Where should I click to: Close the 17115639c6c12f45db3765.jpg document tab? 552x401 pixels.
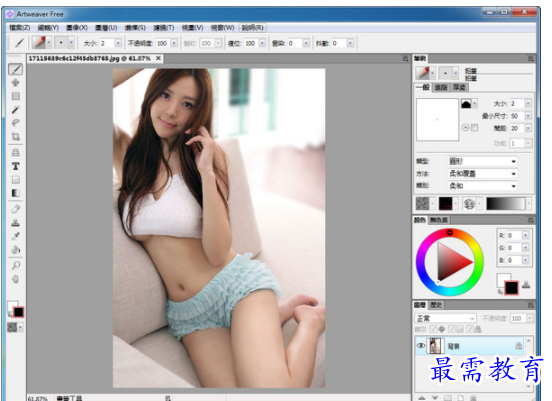pyautogui.click(x=159, y=58)
